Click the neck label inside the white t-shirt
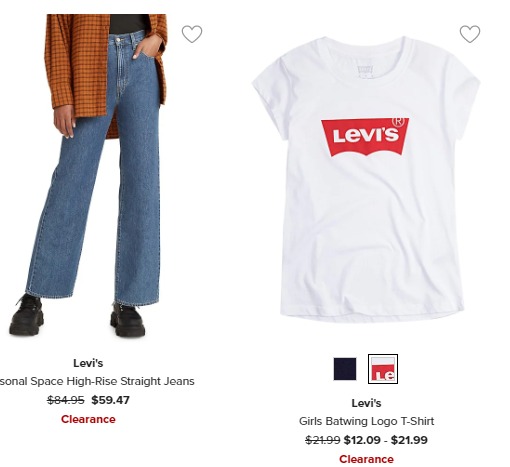This screenshot has height=467, width=510. click(x=365, y=70)
